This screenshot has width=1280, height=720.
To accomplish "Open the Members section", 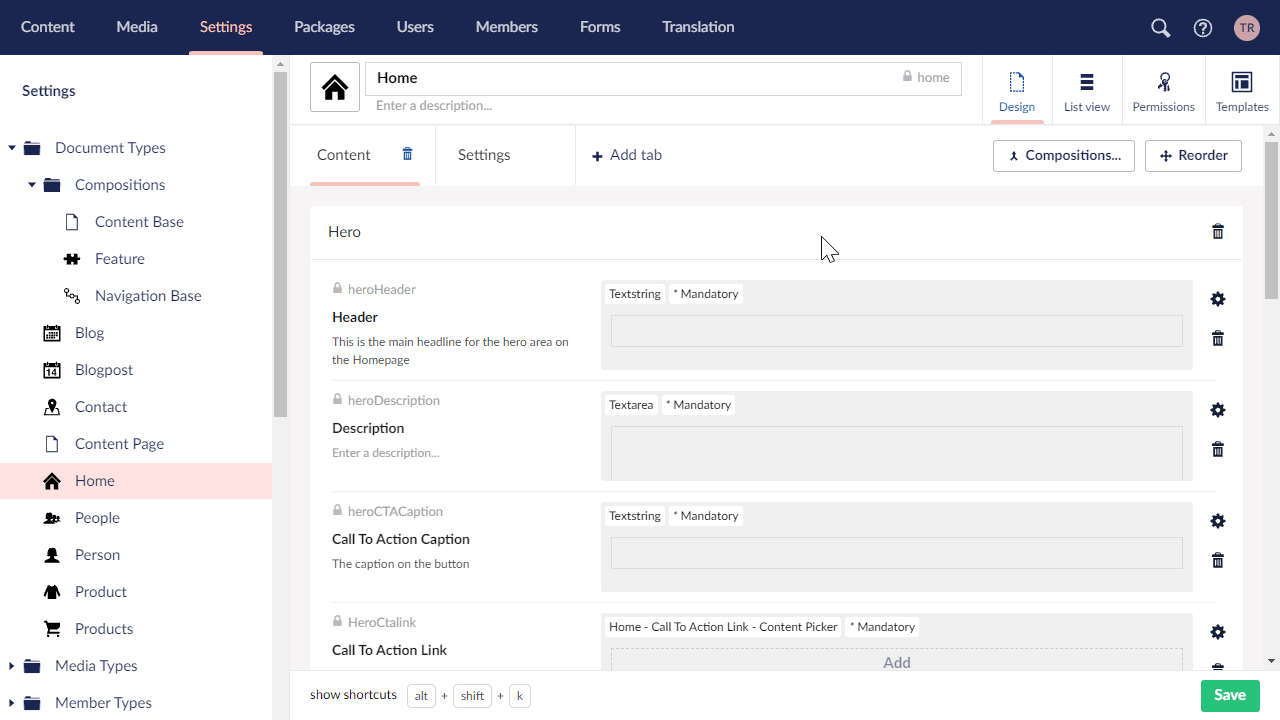I will click(507, 27).
